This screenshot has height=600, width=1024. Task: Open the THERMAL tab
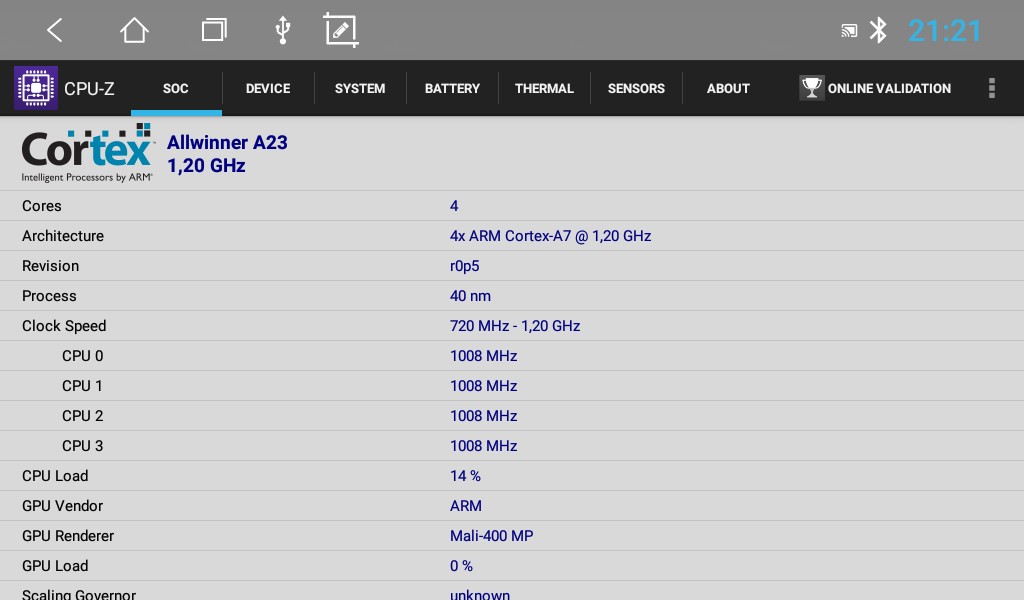[544, 88]
